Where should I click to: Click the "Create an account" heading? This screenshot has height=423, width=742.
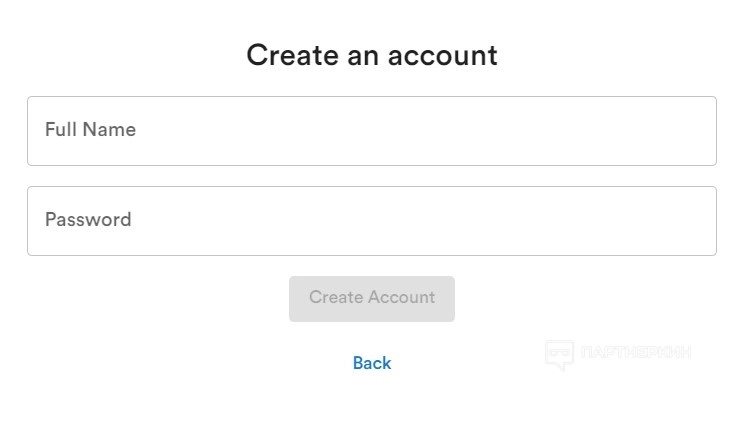click(x=372, y=55)
